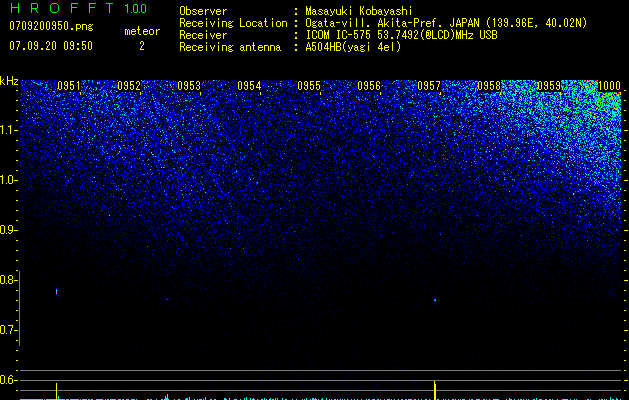Click the 0958 time marker
The height and width of the screenshot is (400, 629).
pyautogui.click(x=489, y=86)
